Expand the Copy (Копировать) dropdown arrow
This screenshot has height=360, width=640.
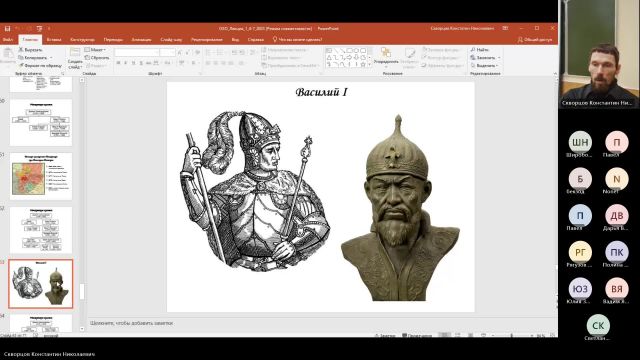(51, 58)
